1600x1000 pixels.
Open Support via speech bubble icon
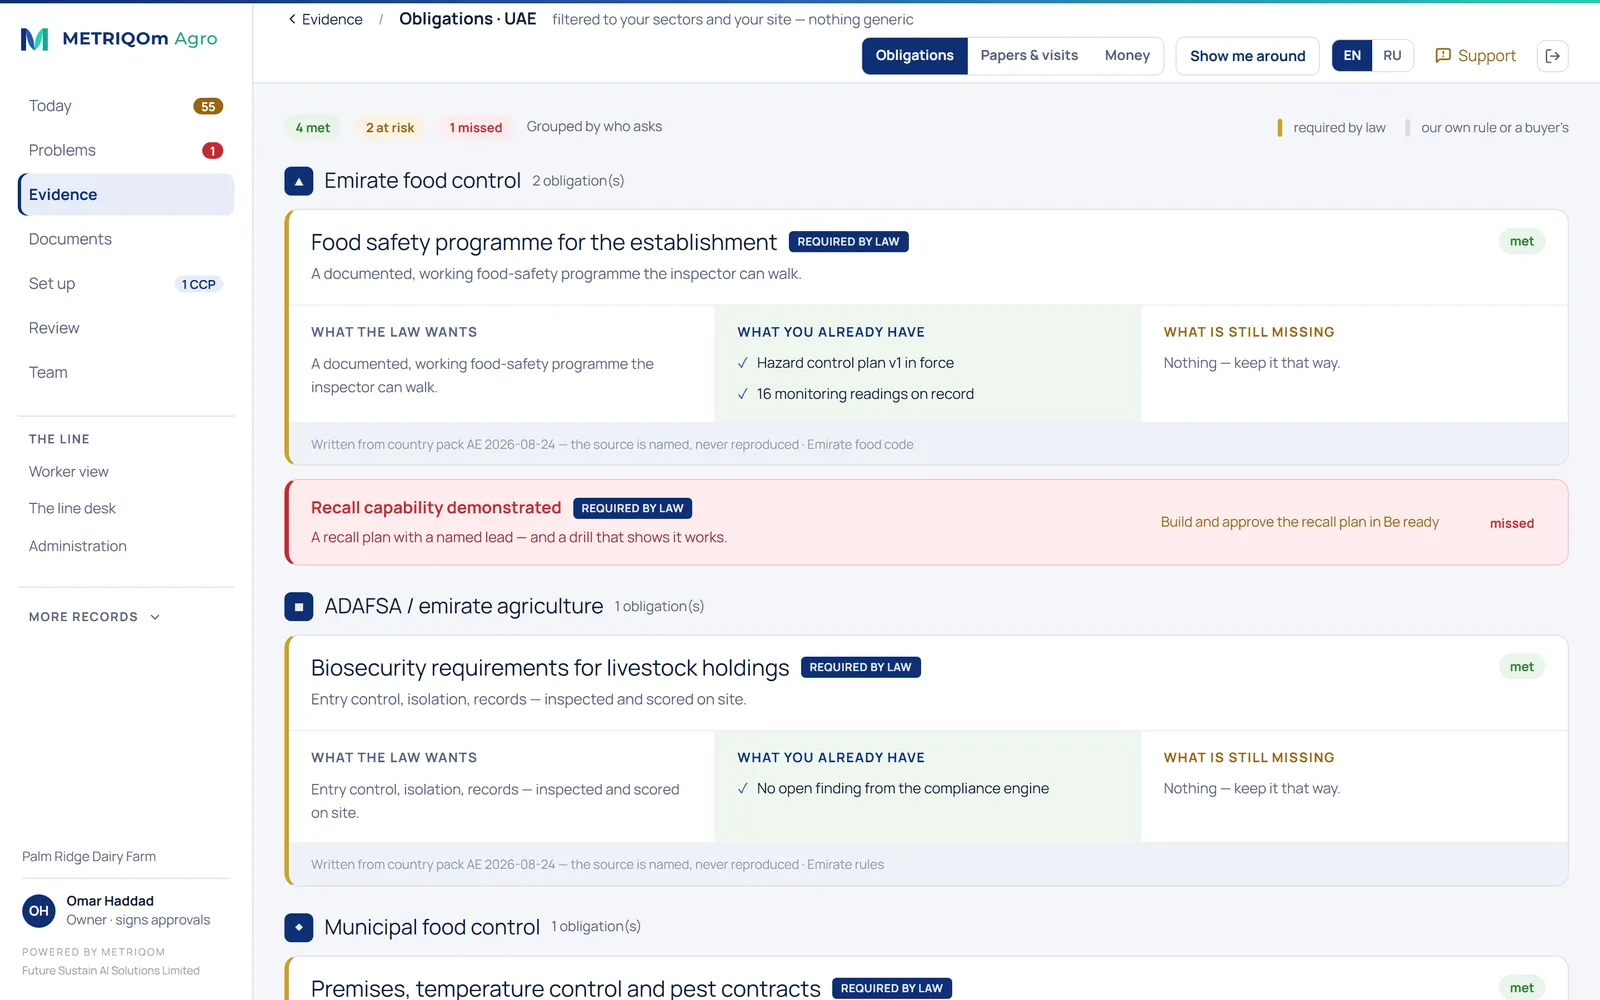point(1443,56)
